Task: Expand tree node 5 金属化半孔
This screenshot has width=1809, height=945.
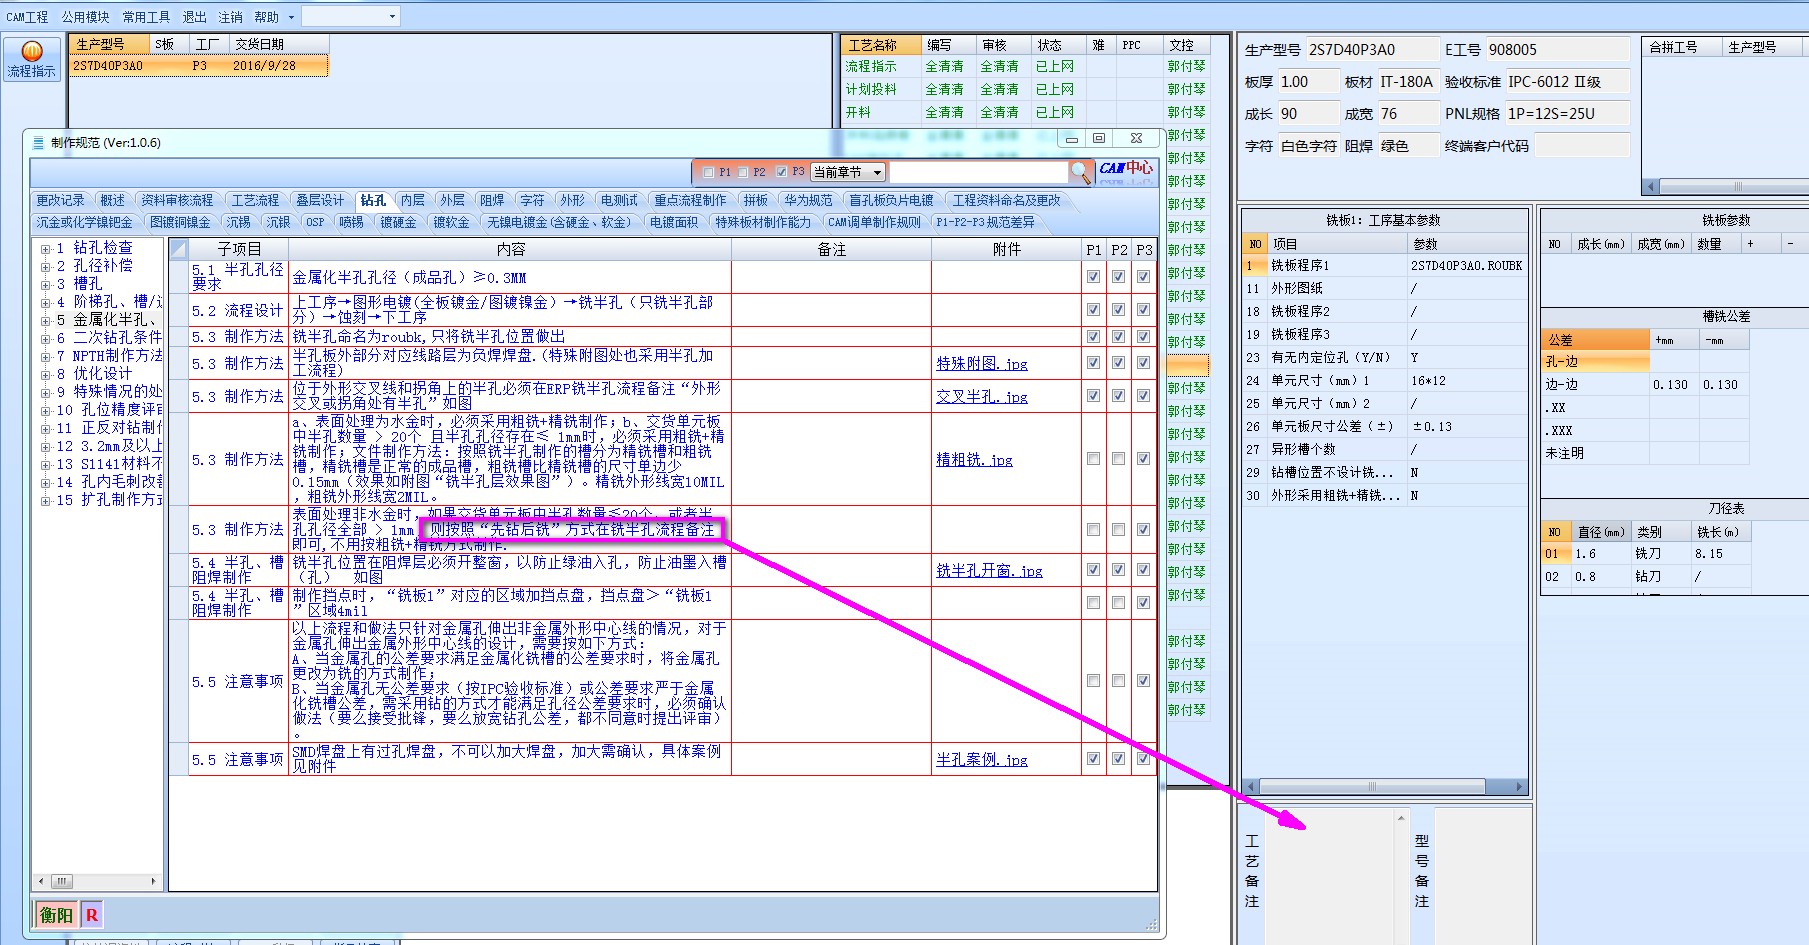Action: tap(45, 320)
